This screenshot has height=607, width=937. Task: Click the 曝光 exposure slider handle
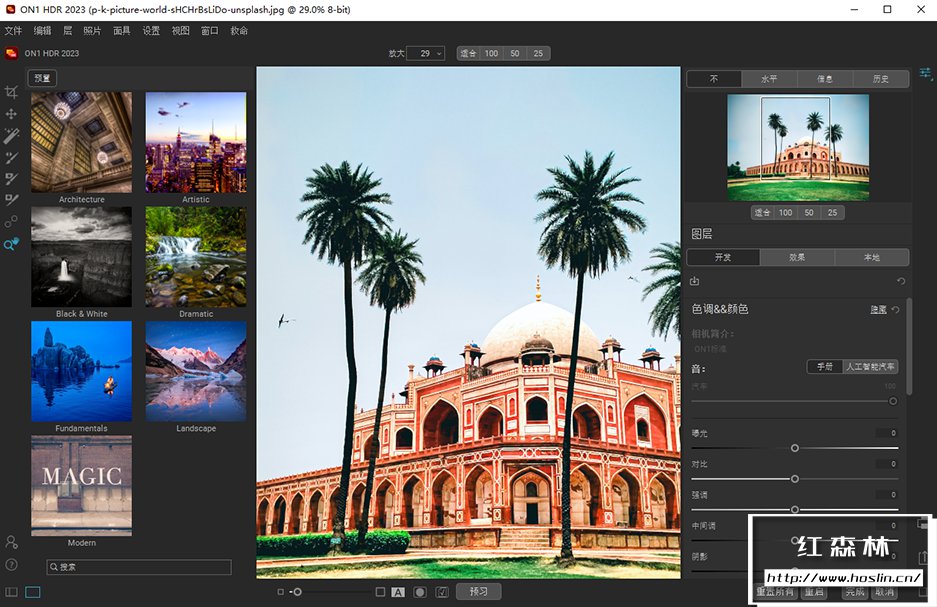[795, 448]
